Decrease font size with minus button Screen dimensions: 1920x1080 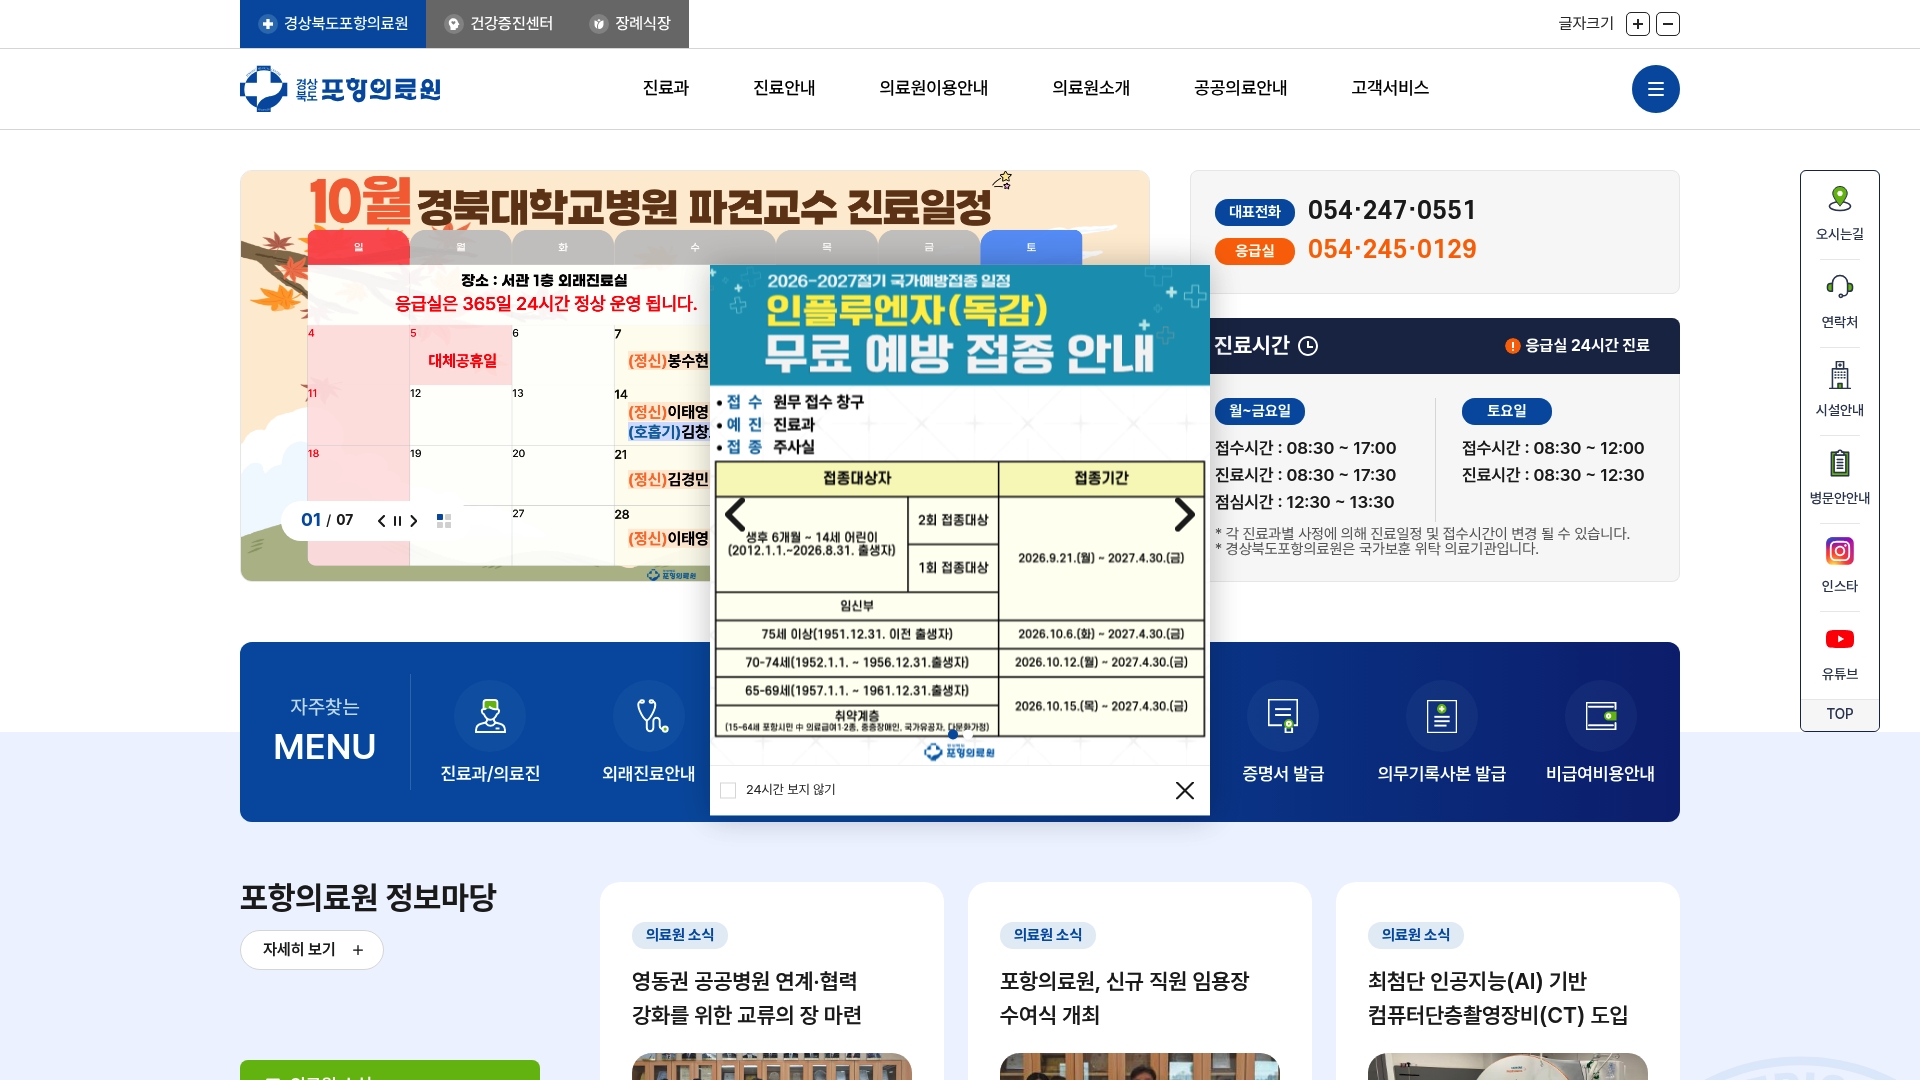pos(1668,24)
